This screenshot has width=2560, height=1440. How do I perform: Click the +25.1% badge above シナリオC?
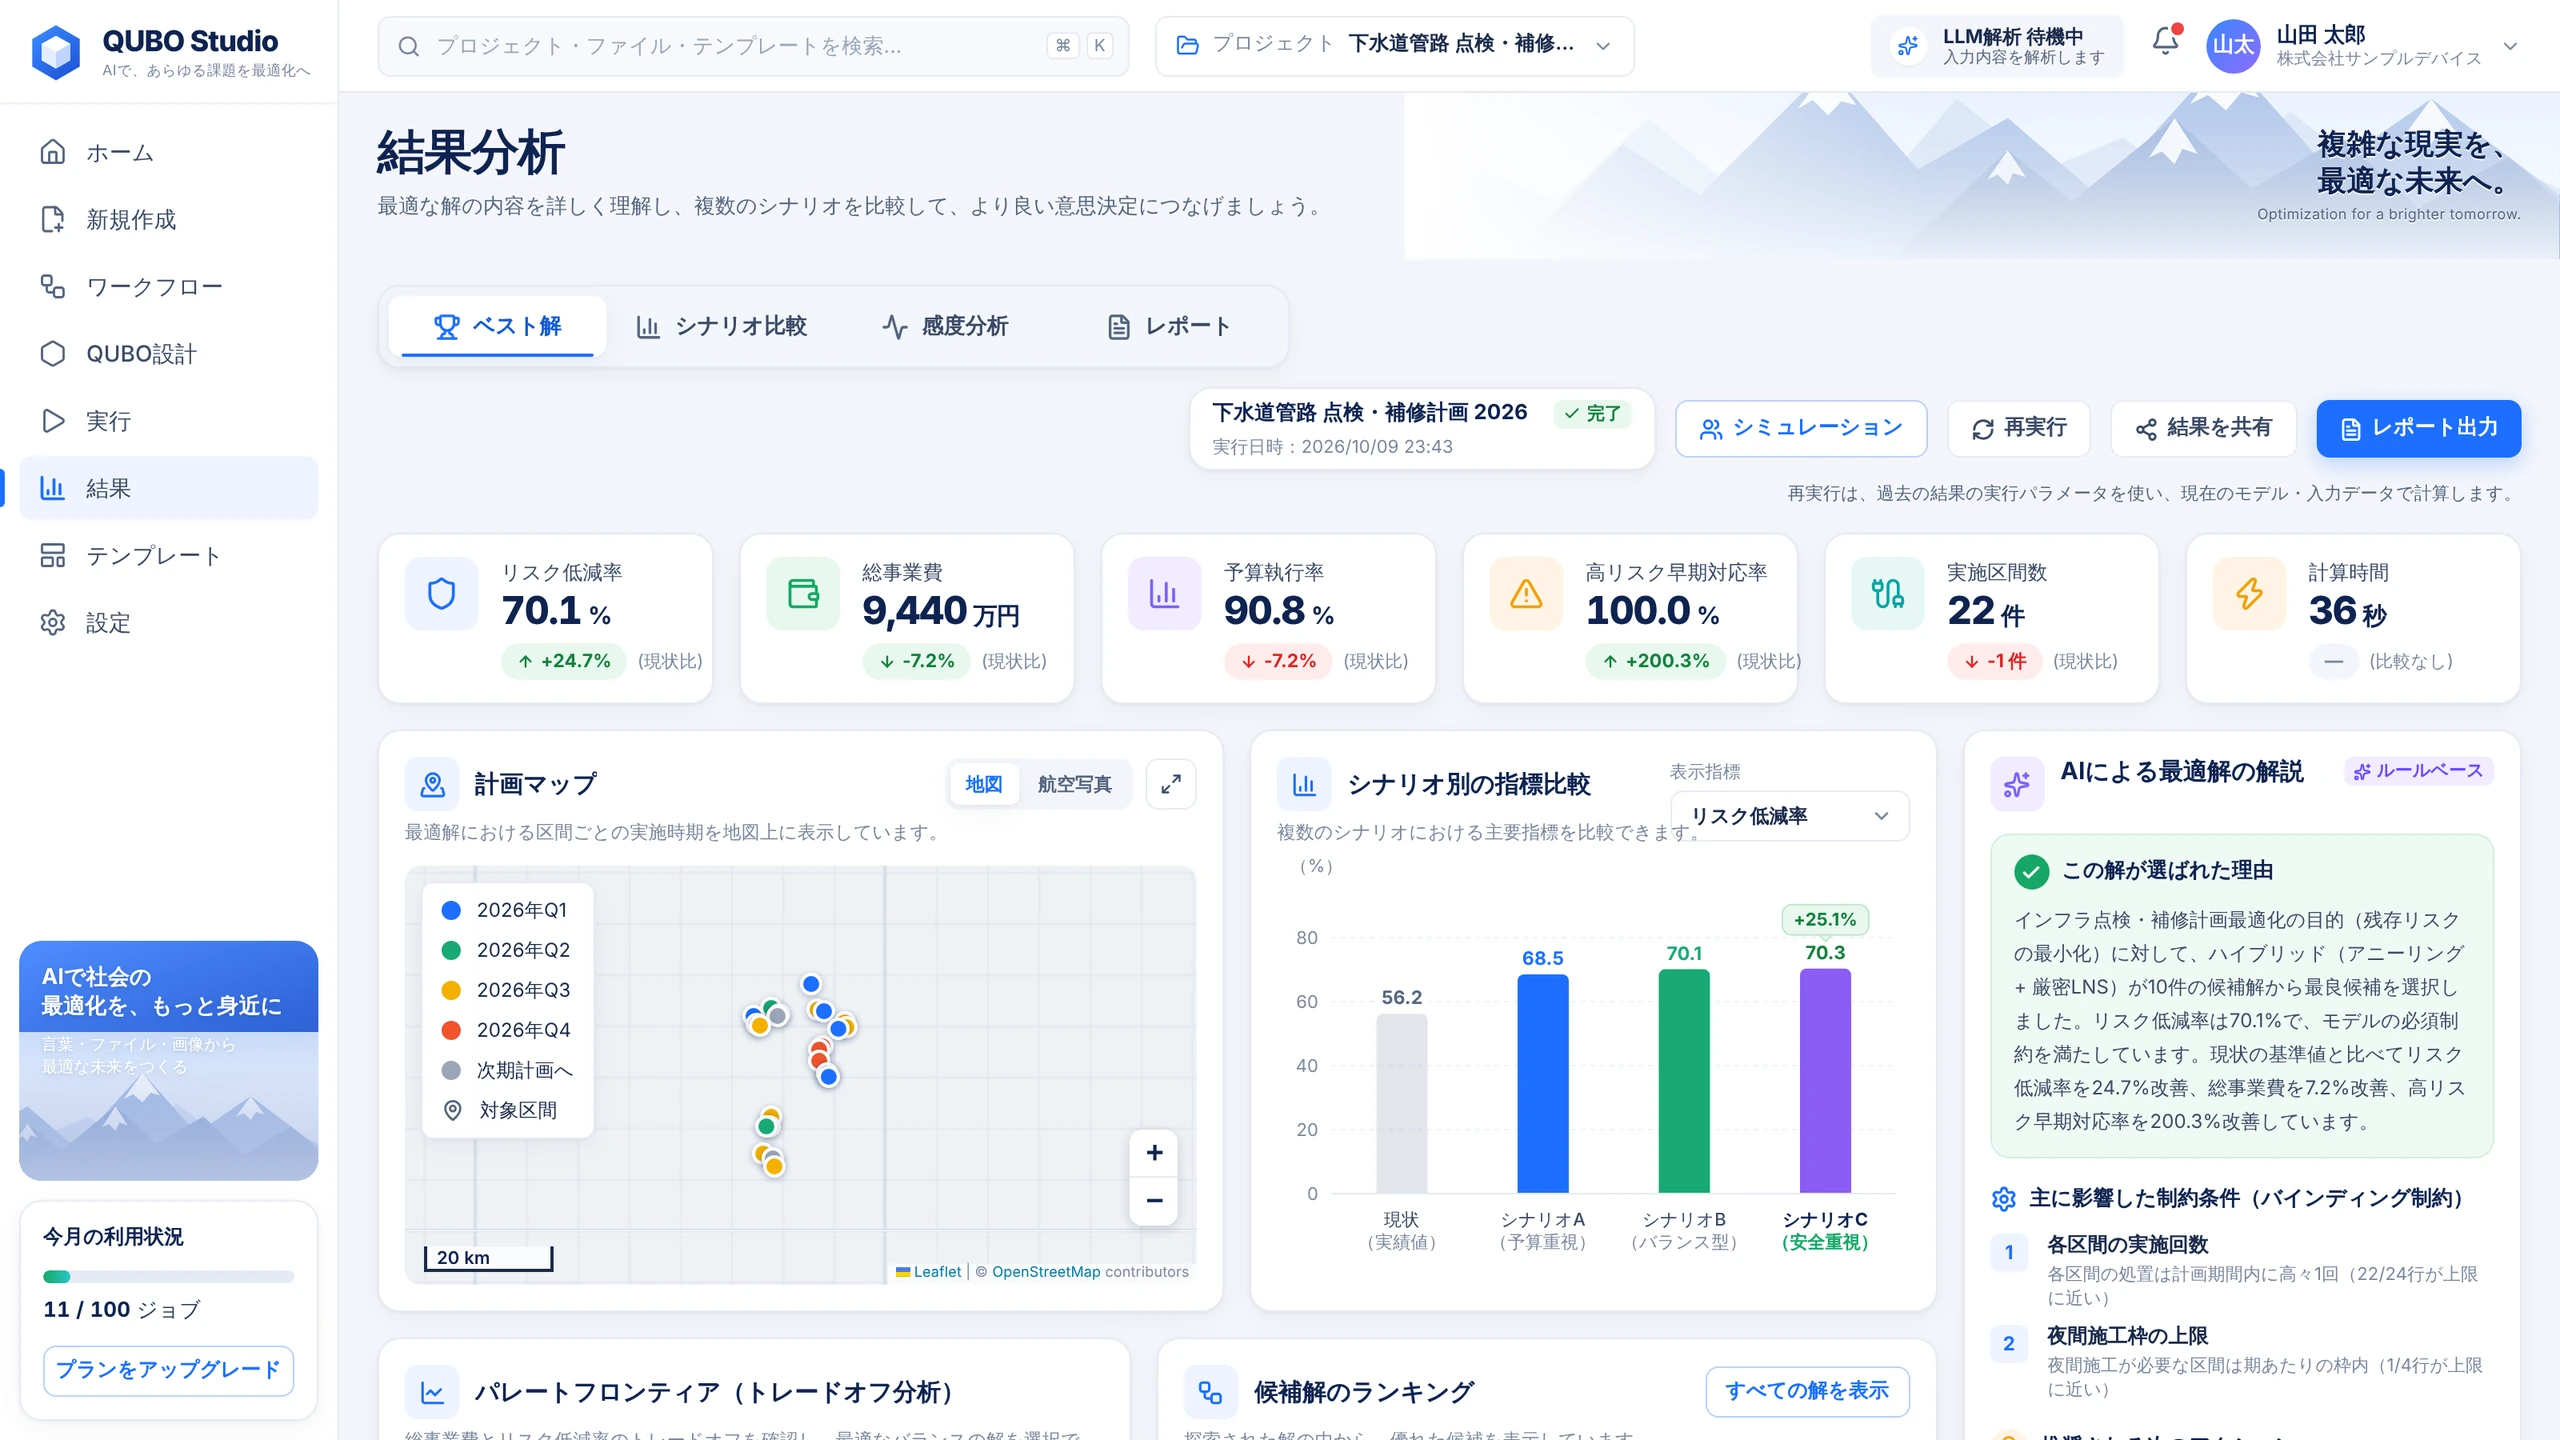1825,919
